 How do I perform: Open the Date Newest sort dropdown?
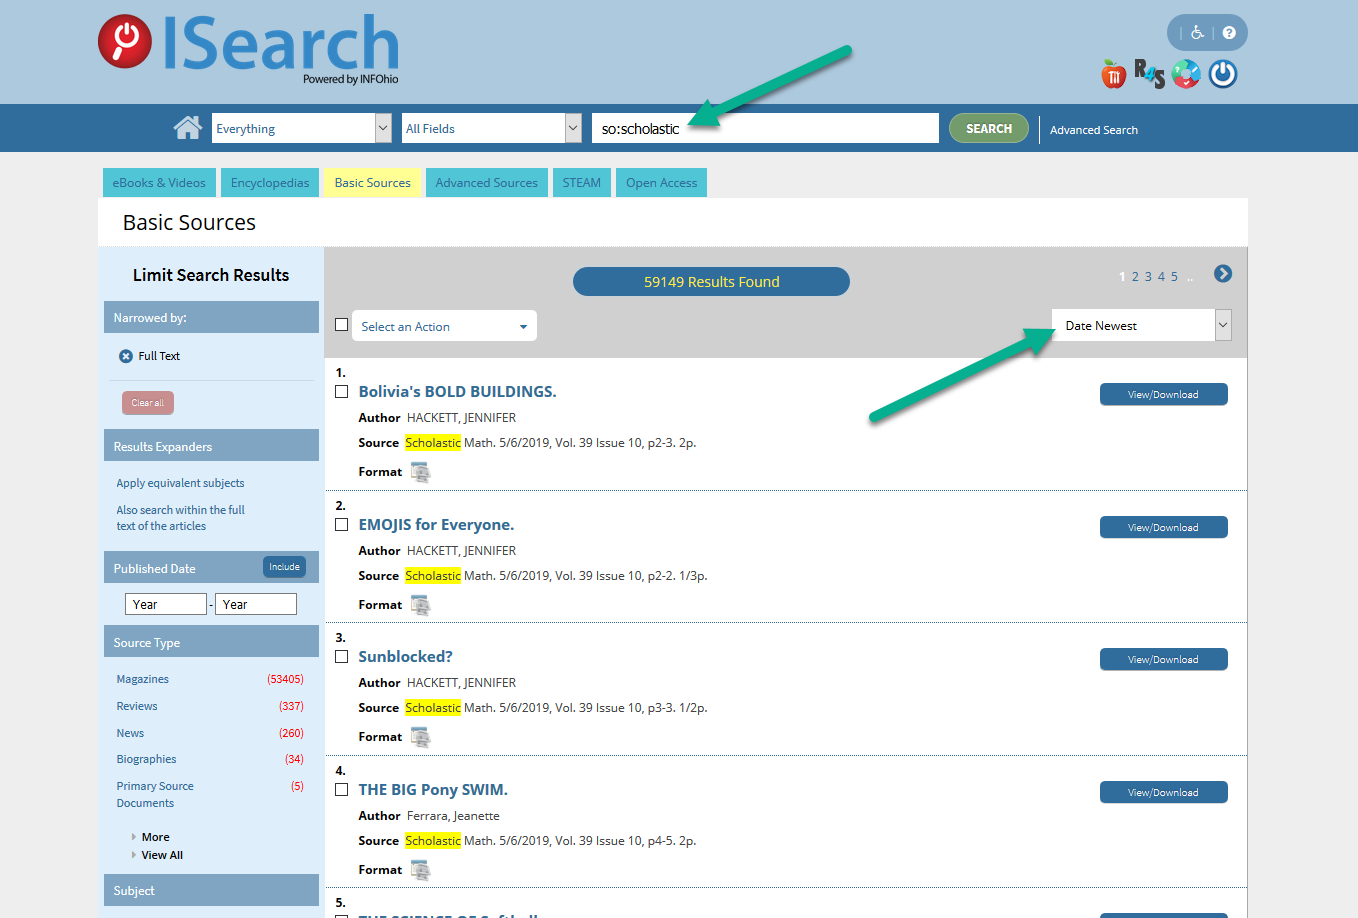tap(1141, 325)
